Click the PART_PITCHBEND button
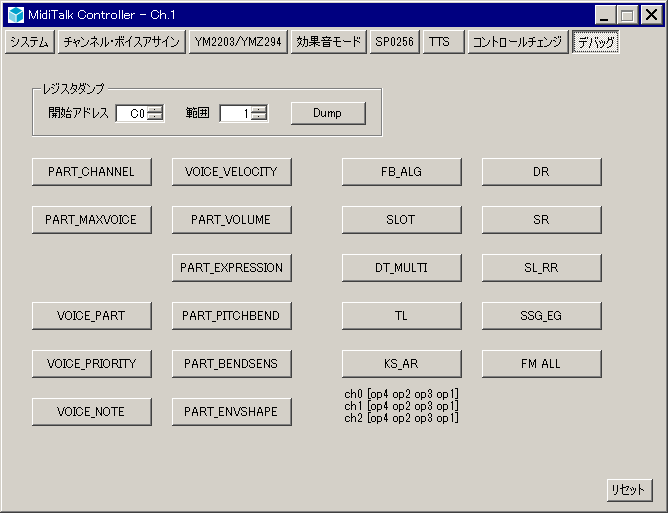The width and height of the screenshot is (668, 513). click(x=232, y=316)
